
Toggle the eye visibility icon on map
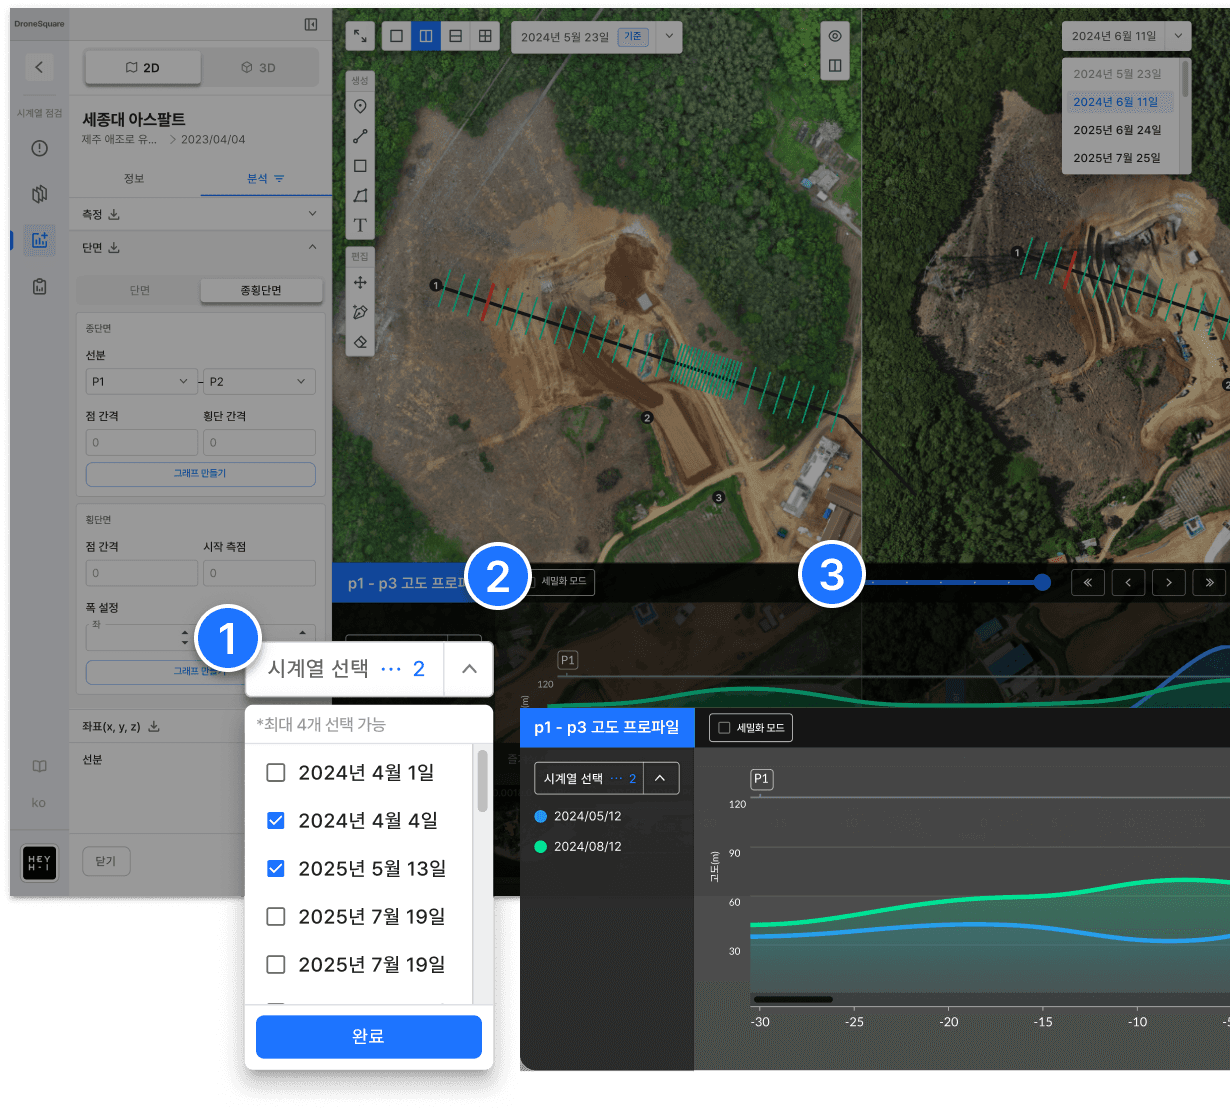(x=835, y=36)
